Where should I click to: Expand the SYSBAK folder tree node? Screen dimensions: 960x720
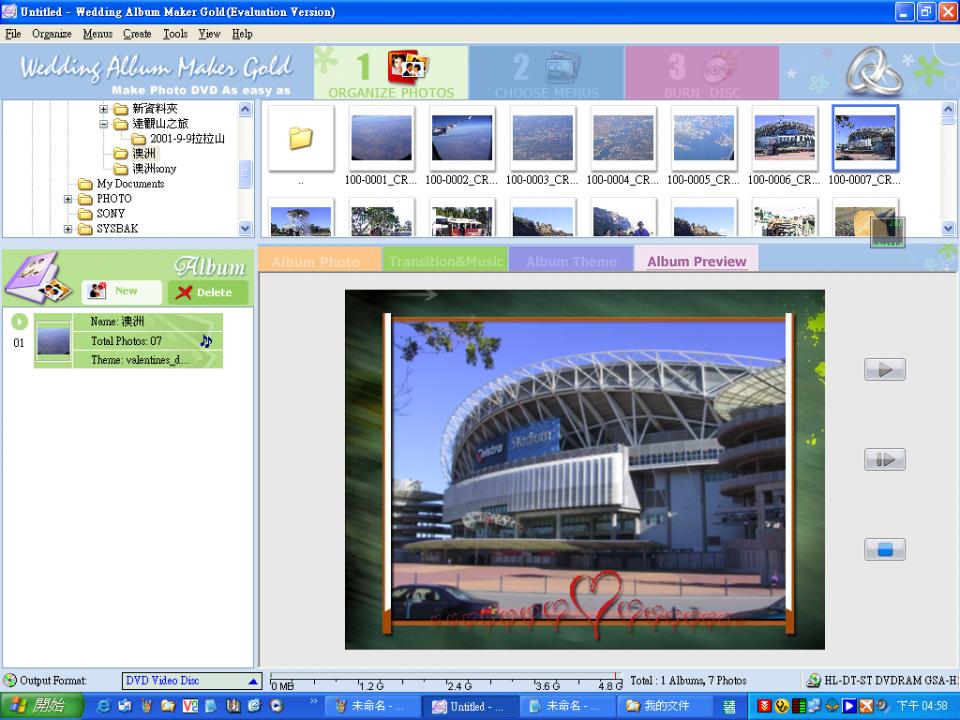[x=69, y=229]
